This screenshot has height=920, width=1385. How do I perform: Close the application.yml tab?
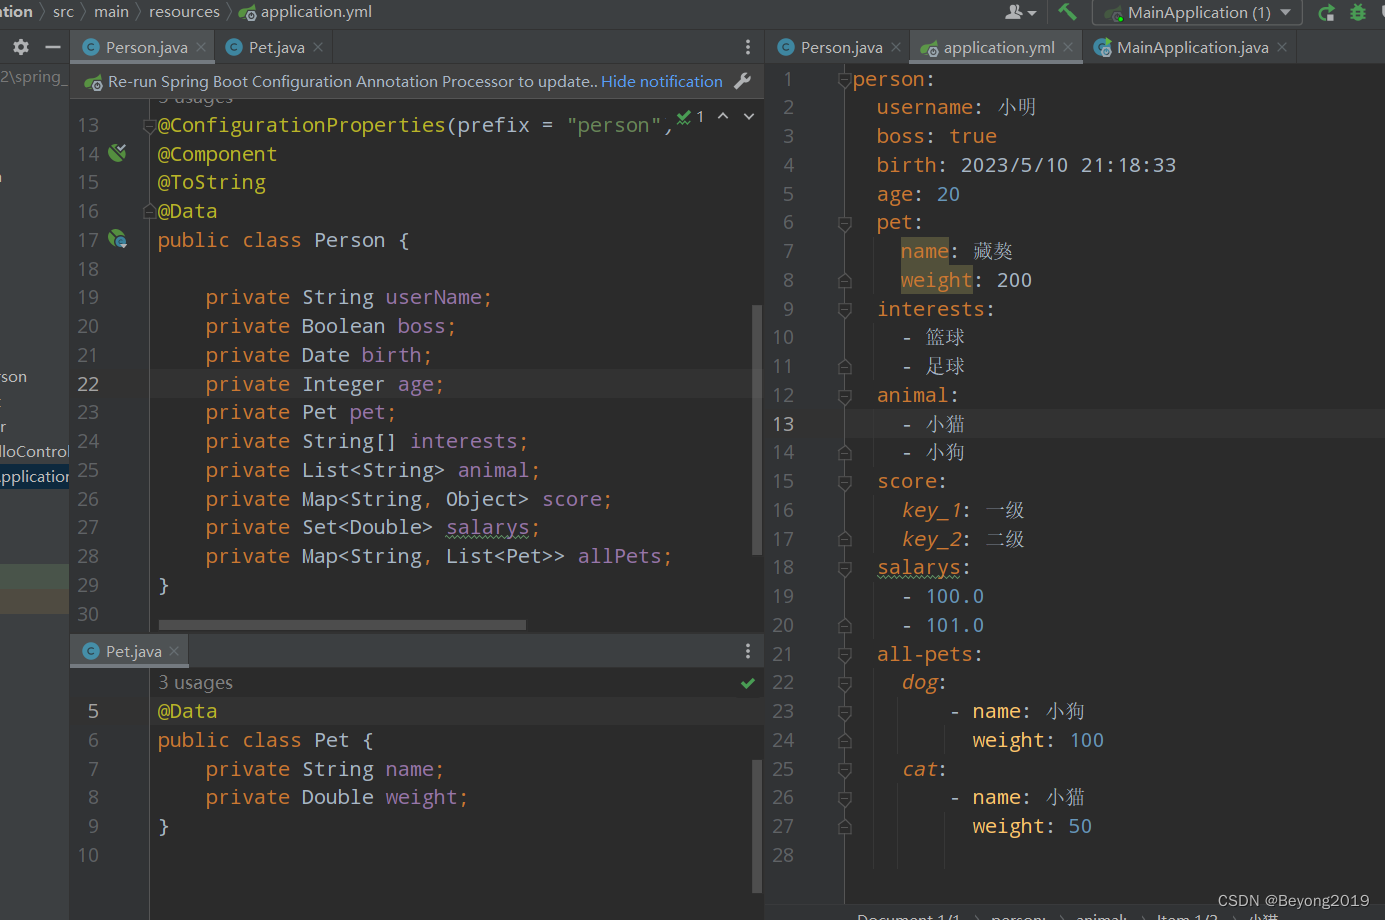coord(1068,47)
